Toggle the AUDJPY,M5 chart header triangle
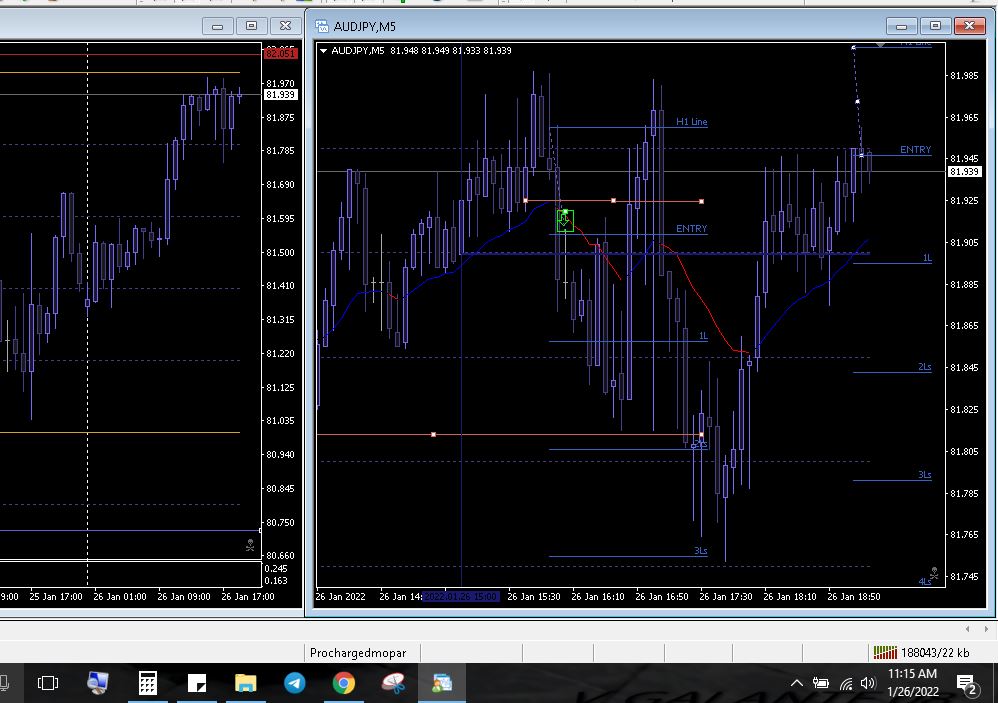The image size is (998, 703). [324, 51]
